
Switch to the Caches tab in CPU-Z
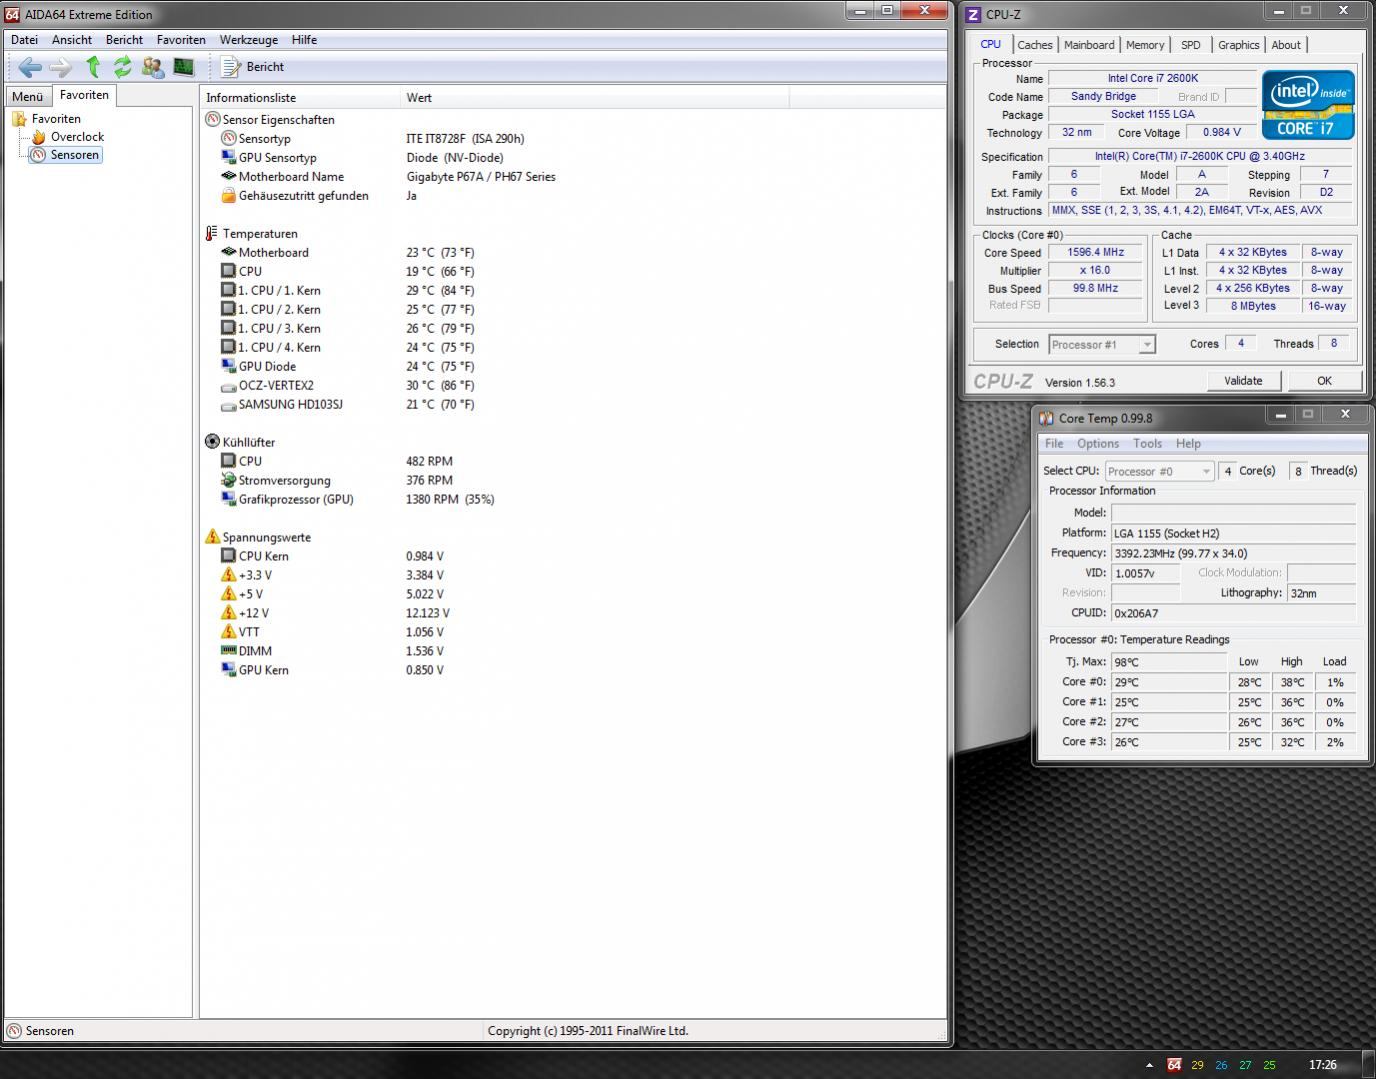1035,45
